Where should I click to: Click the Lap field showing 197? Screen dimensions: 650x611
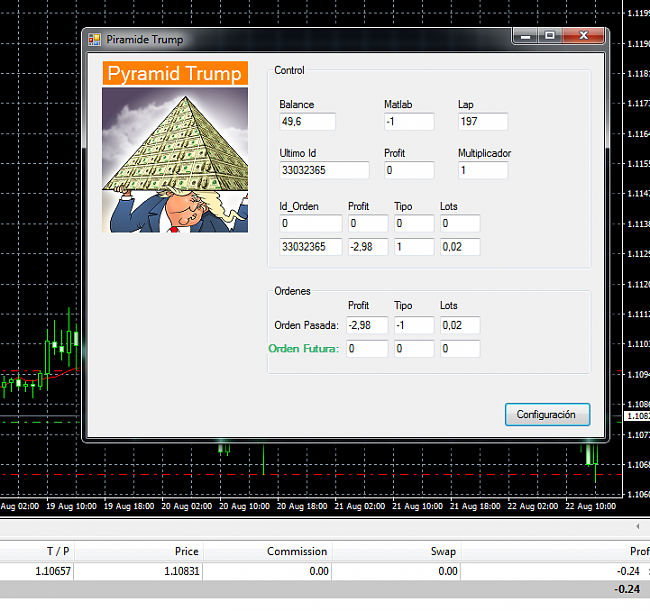tap(483, 122)
